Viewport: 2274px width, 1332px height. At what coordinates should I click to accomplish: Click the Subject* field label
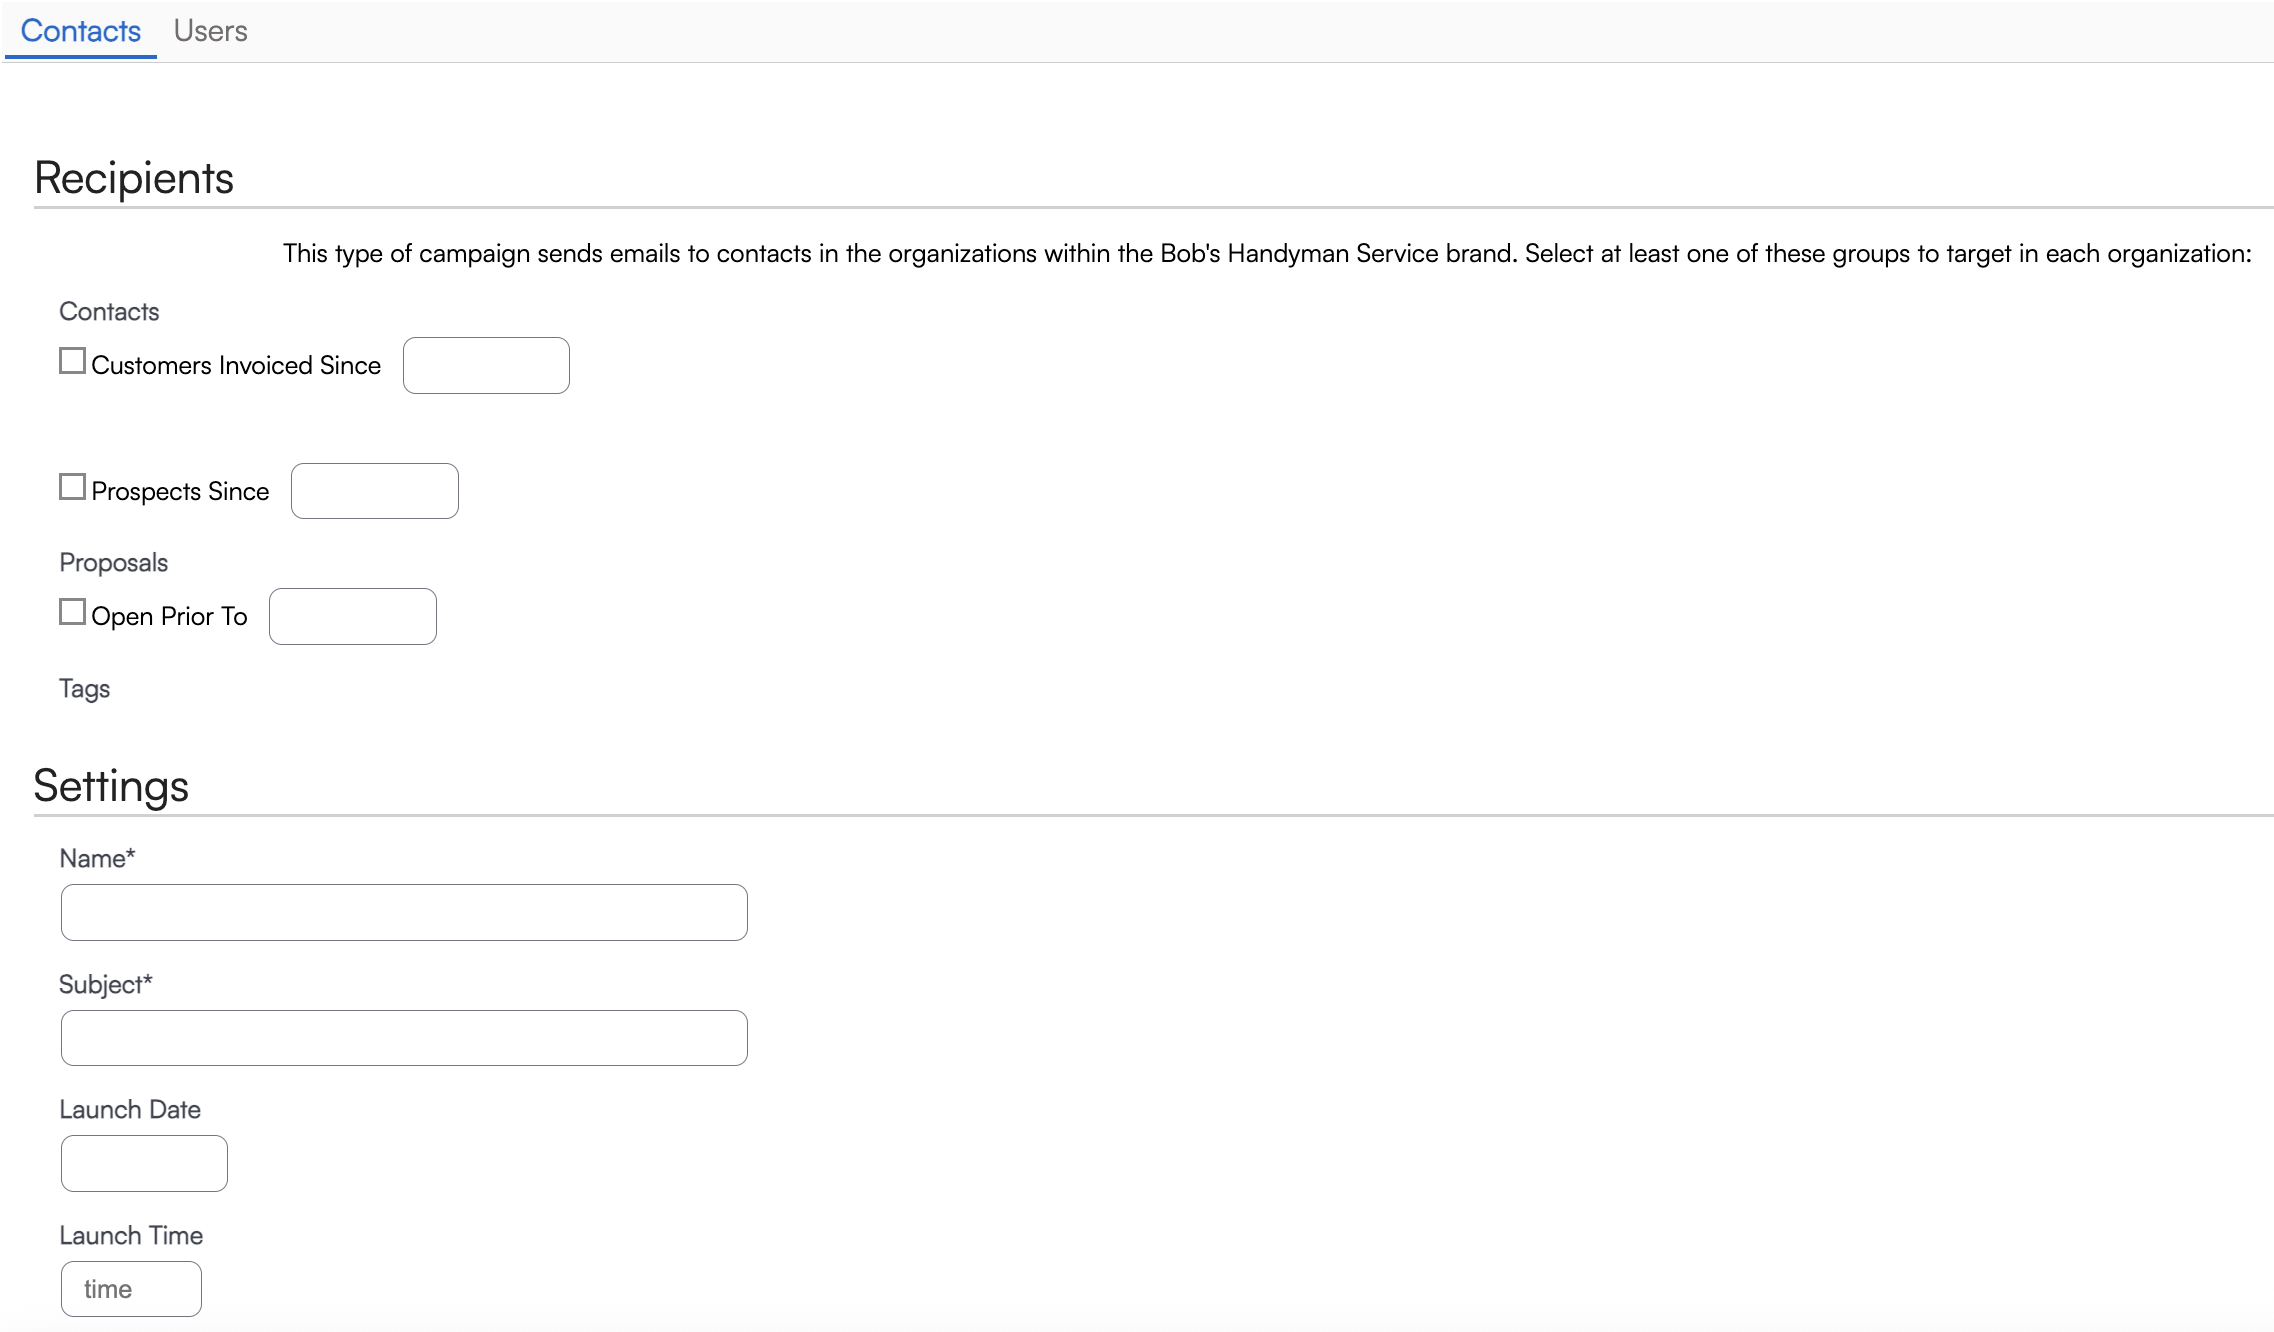(105, 985)
